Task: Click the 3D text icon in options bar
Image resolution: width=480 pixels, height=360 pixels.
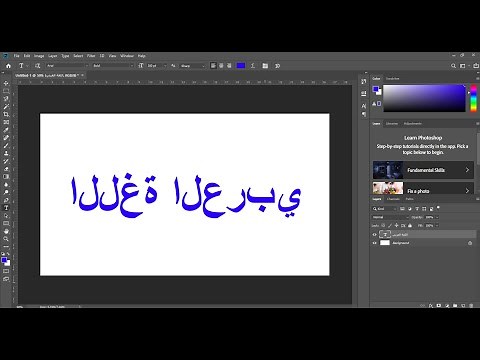Action: click(x=277, y=66)
